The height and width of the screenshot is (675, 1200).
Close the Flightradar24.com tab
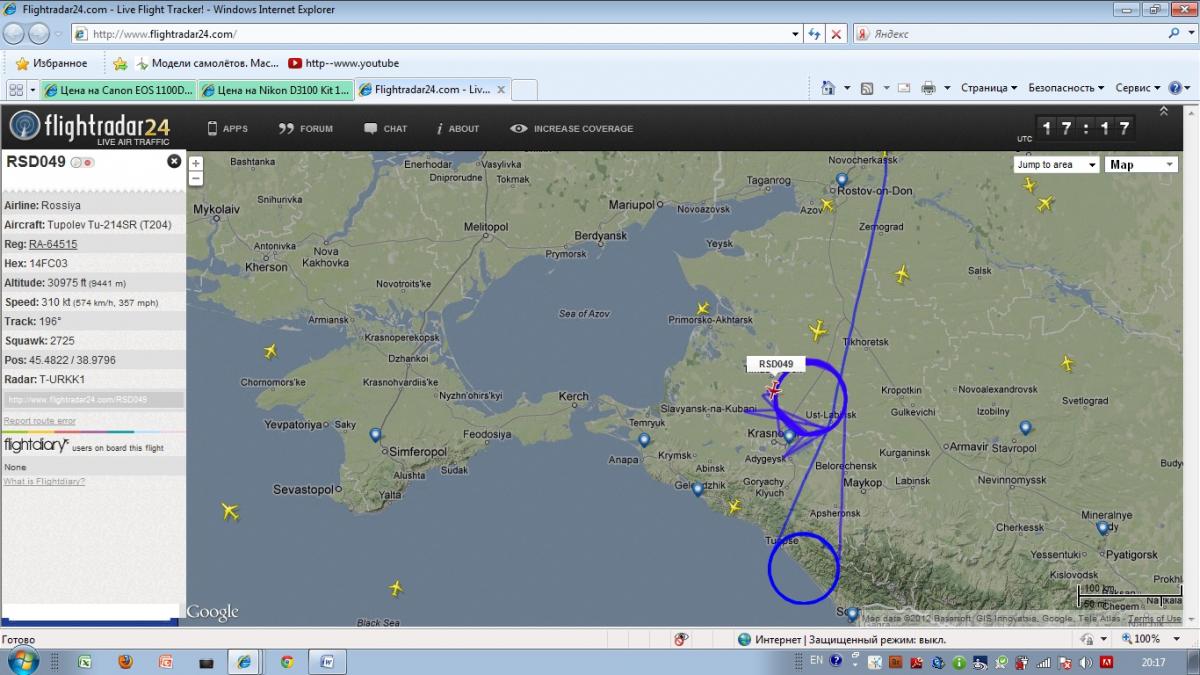[501, 89]
